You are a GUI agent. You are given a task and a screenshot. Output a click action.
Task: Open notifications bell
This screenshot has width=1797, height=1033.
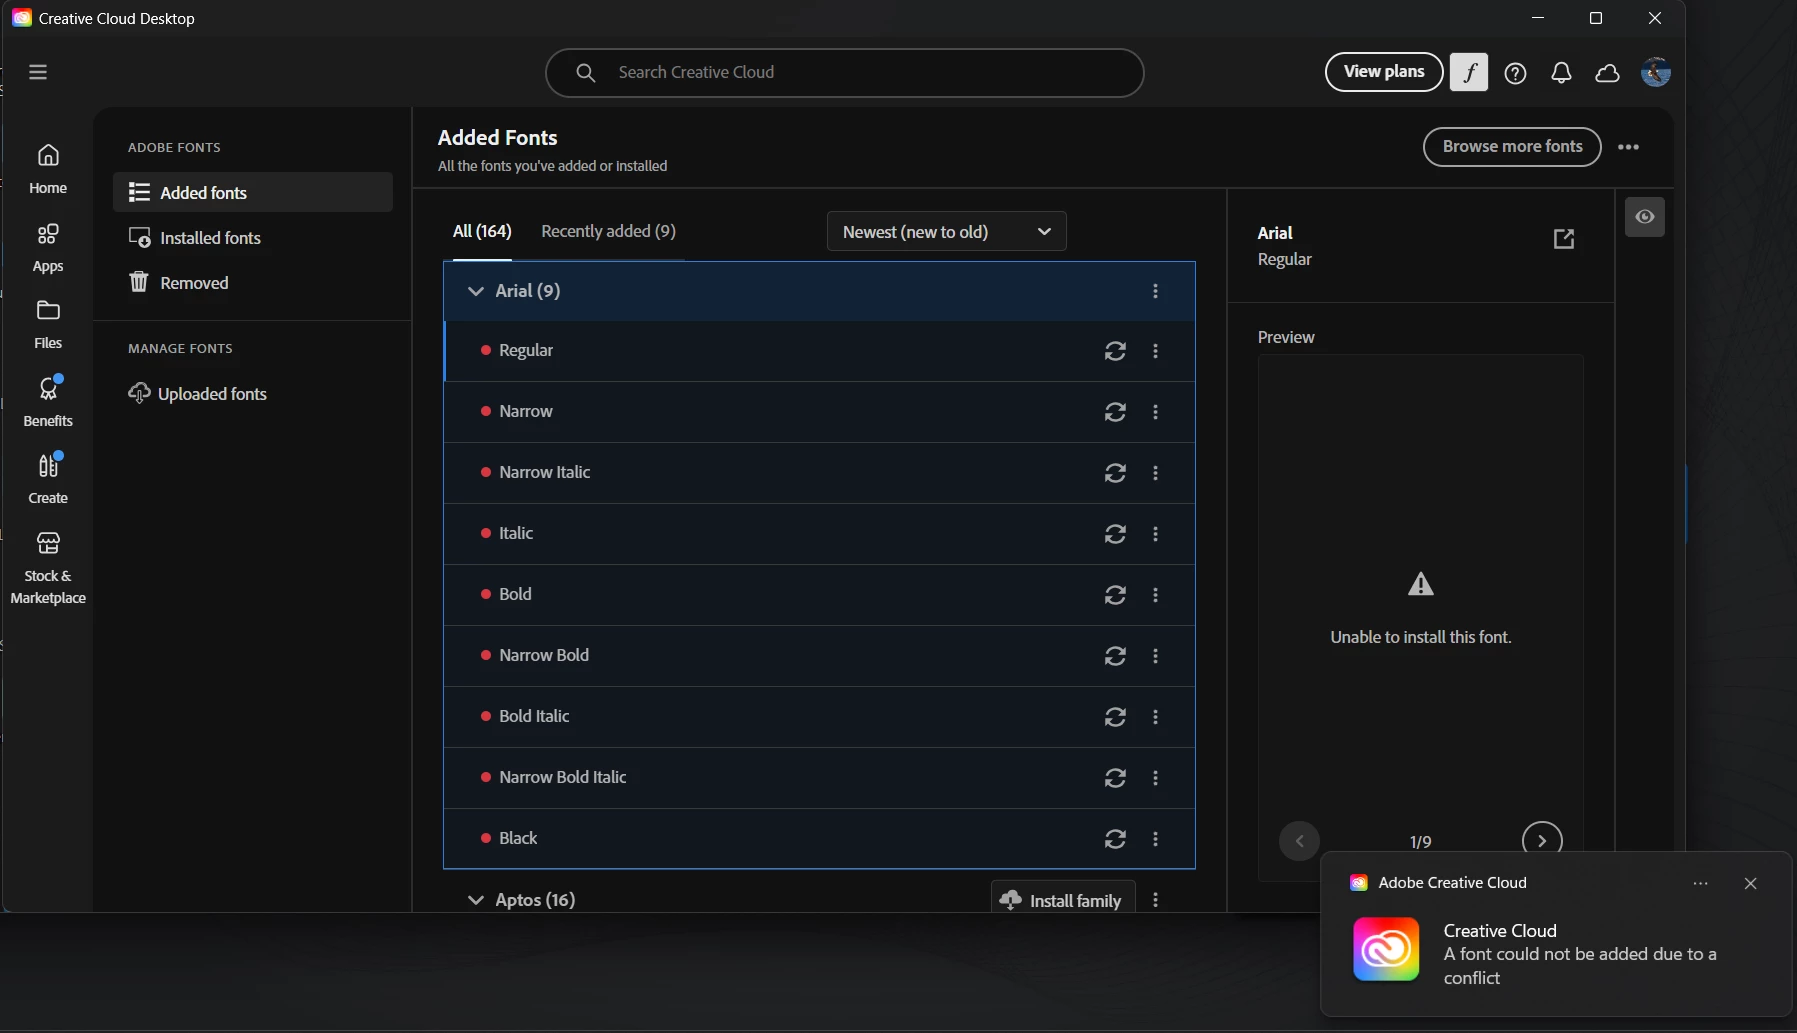point(1561,73)
